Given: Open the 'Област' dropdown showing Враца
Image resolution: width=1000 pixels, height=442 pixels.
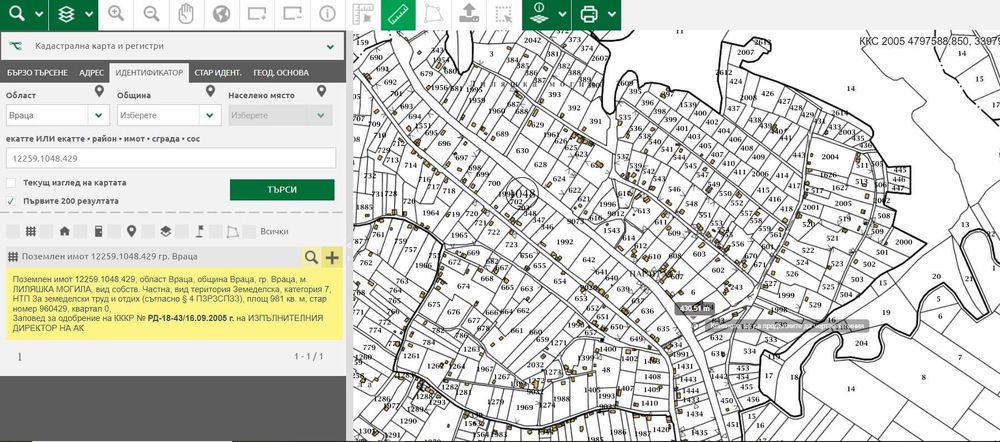Looking at the screenshot, I should coord(56,116).
